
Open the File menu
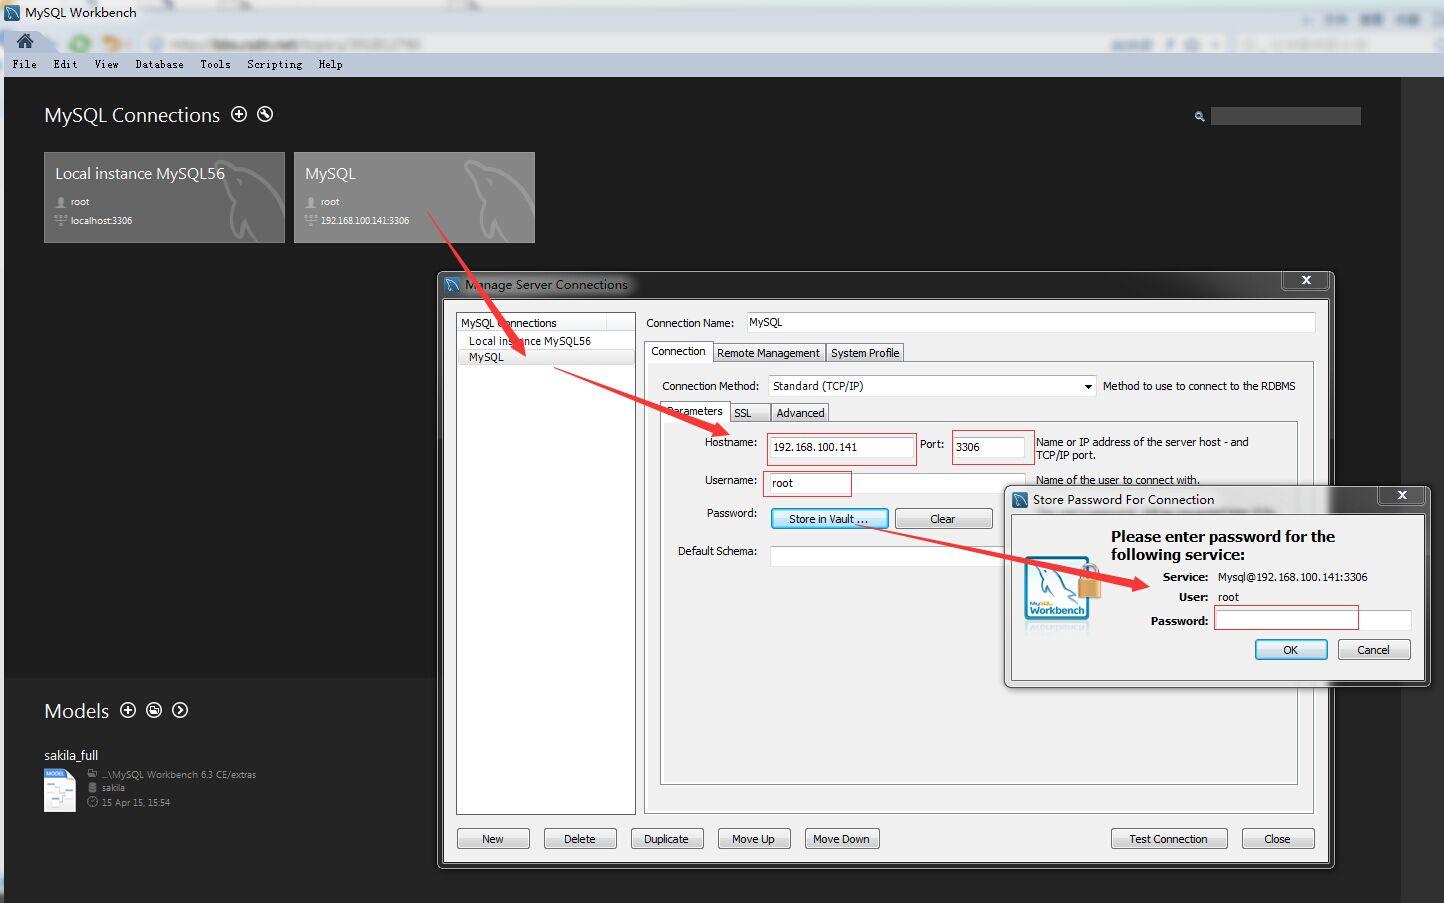click(25, 64)
